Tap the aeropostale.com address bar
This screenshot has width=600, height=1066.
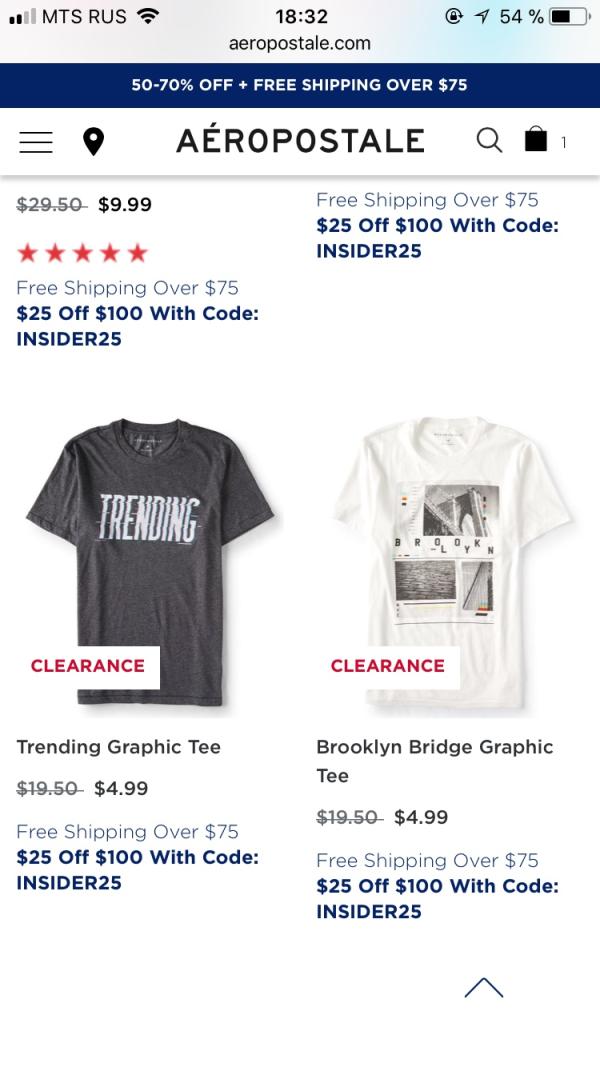300,43
